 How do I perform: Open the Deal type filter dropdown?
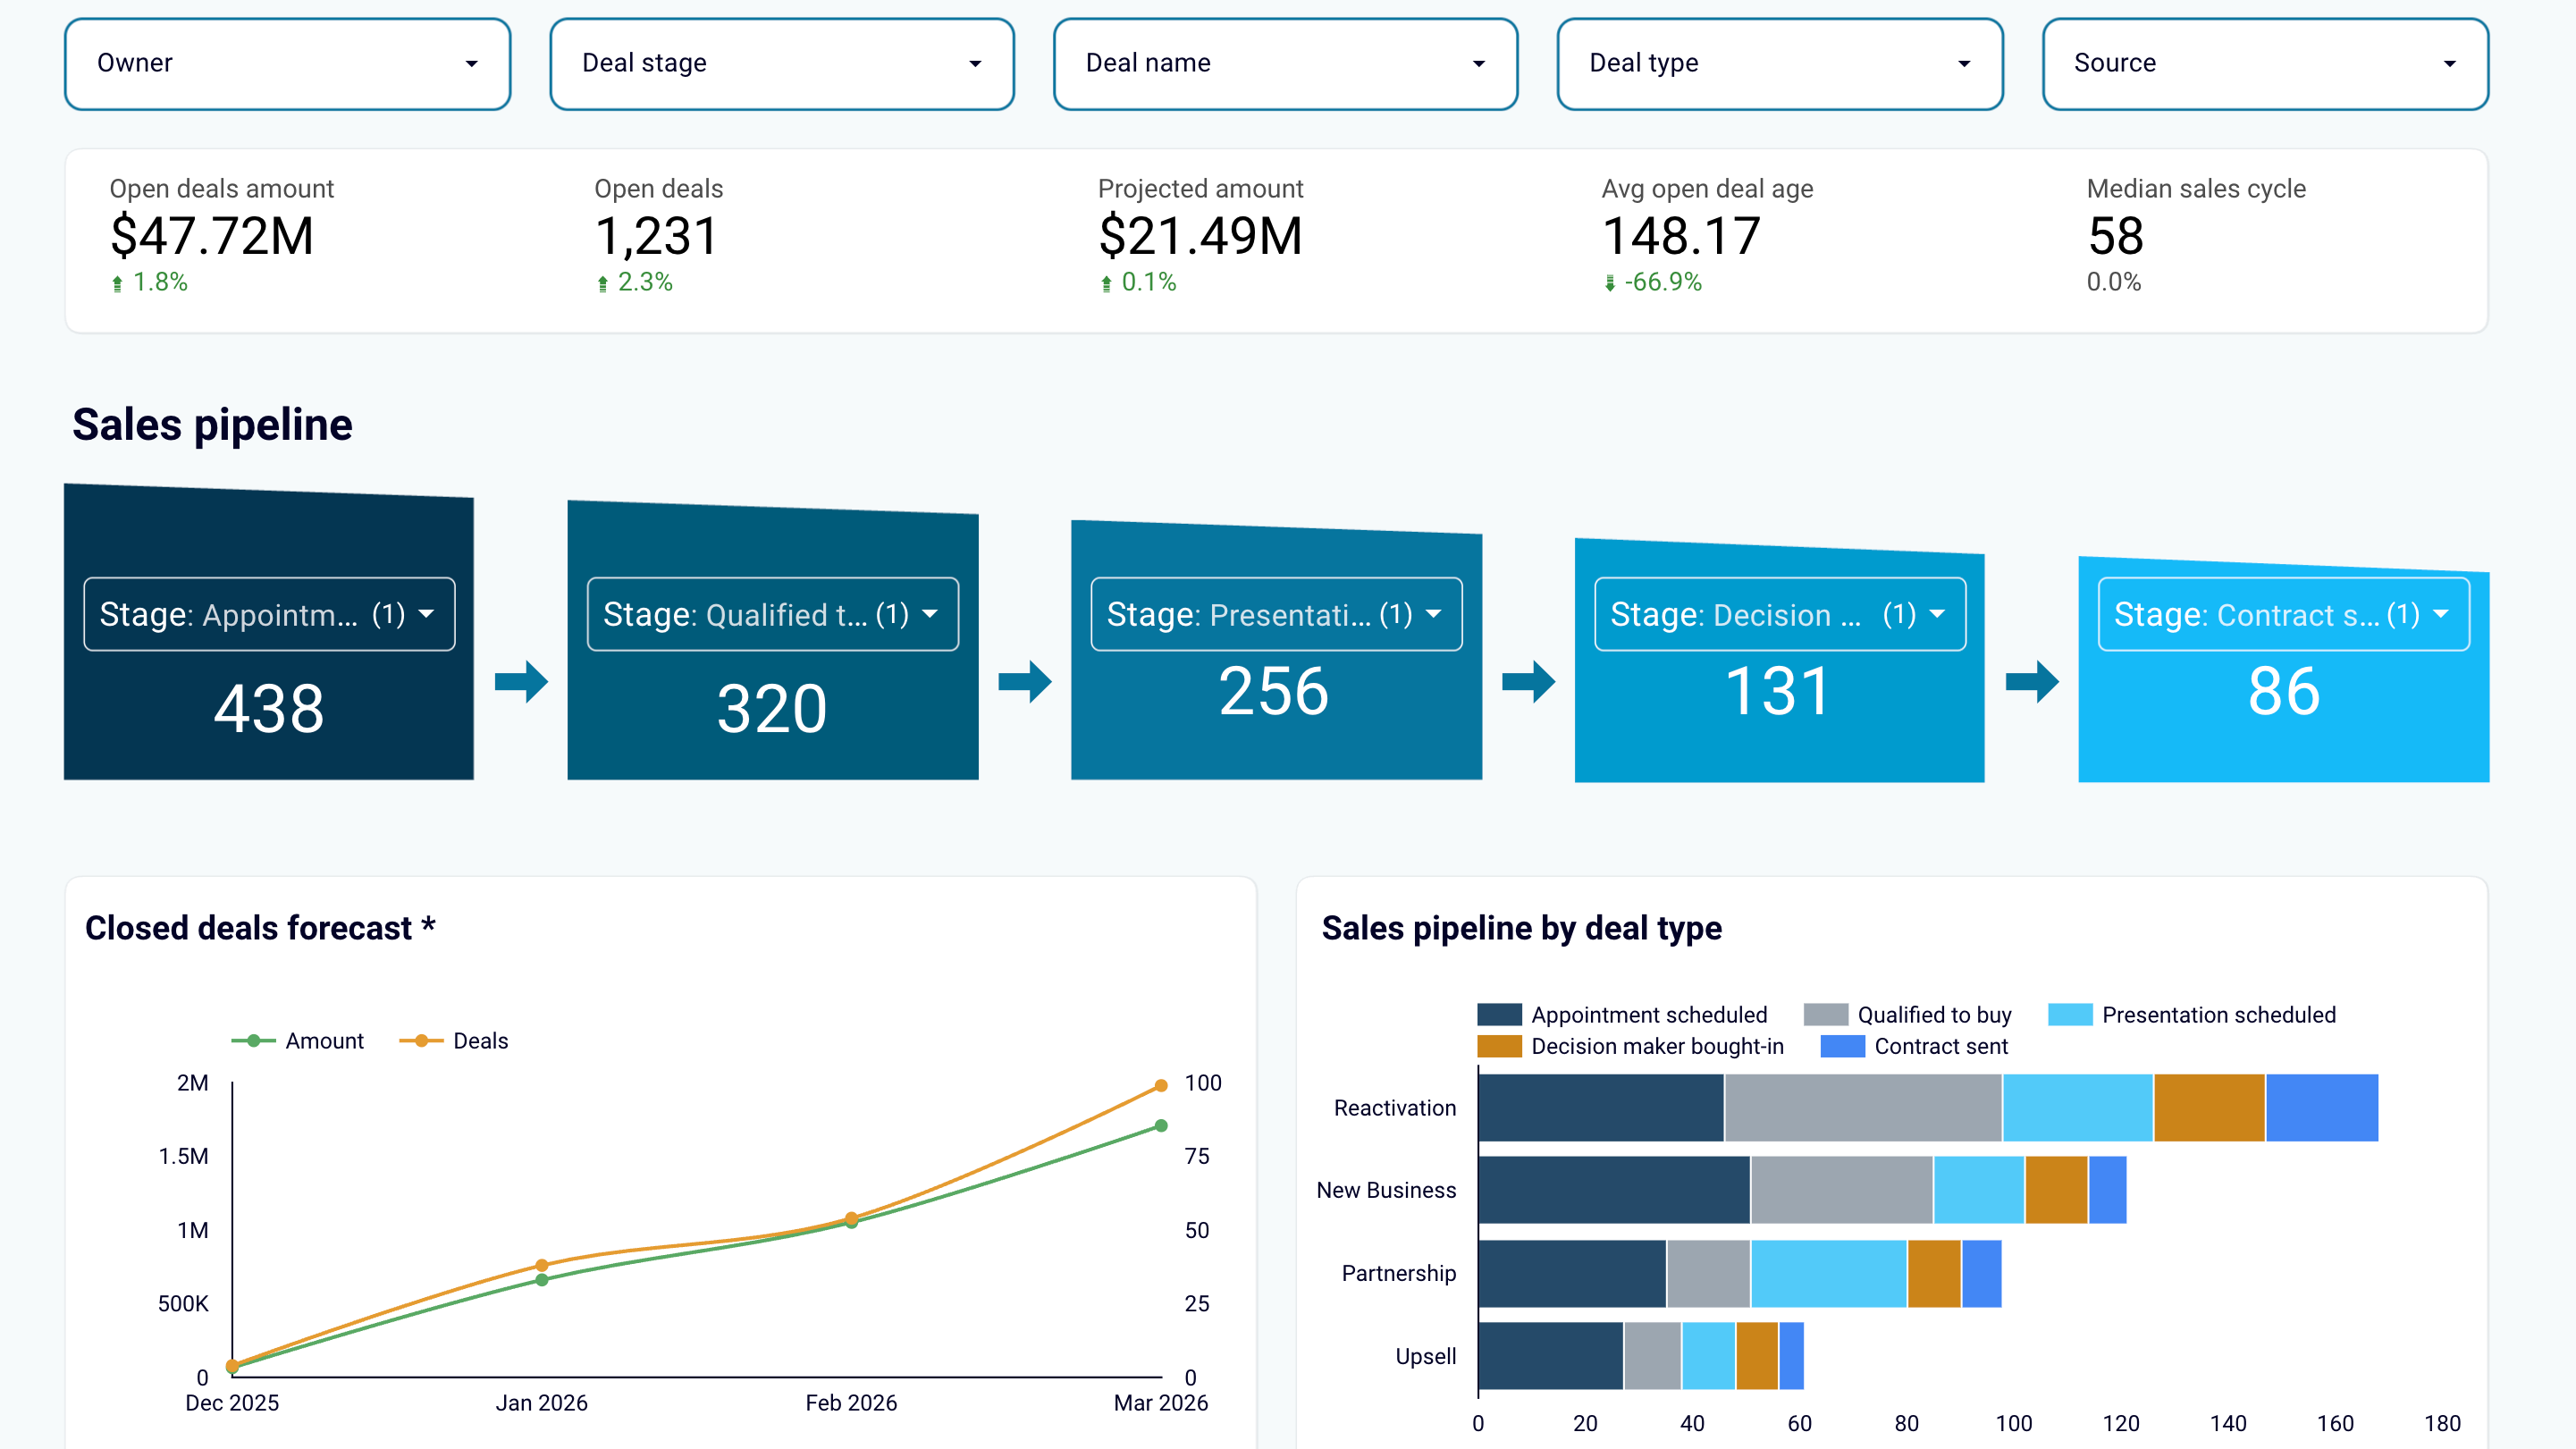pos(1779,64)
